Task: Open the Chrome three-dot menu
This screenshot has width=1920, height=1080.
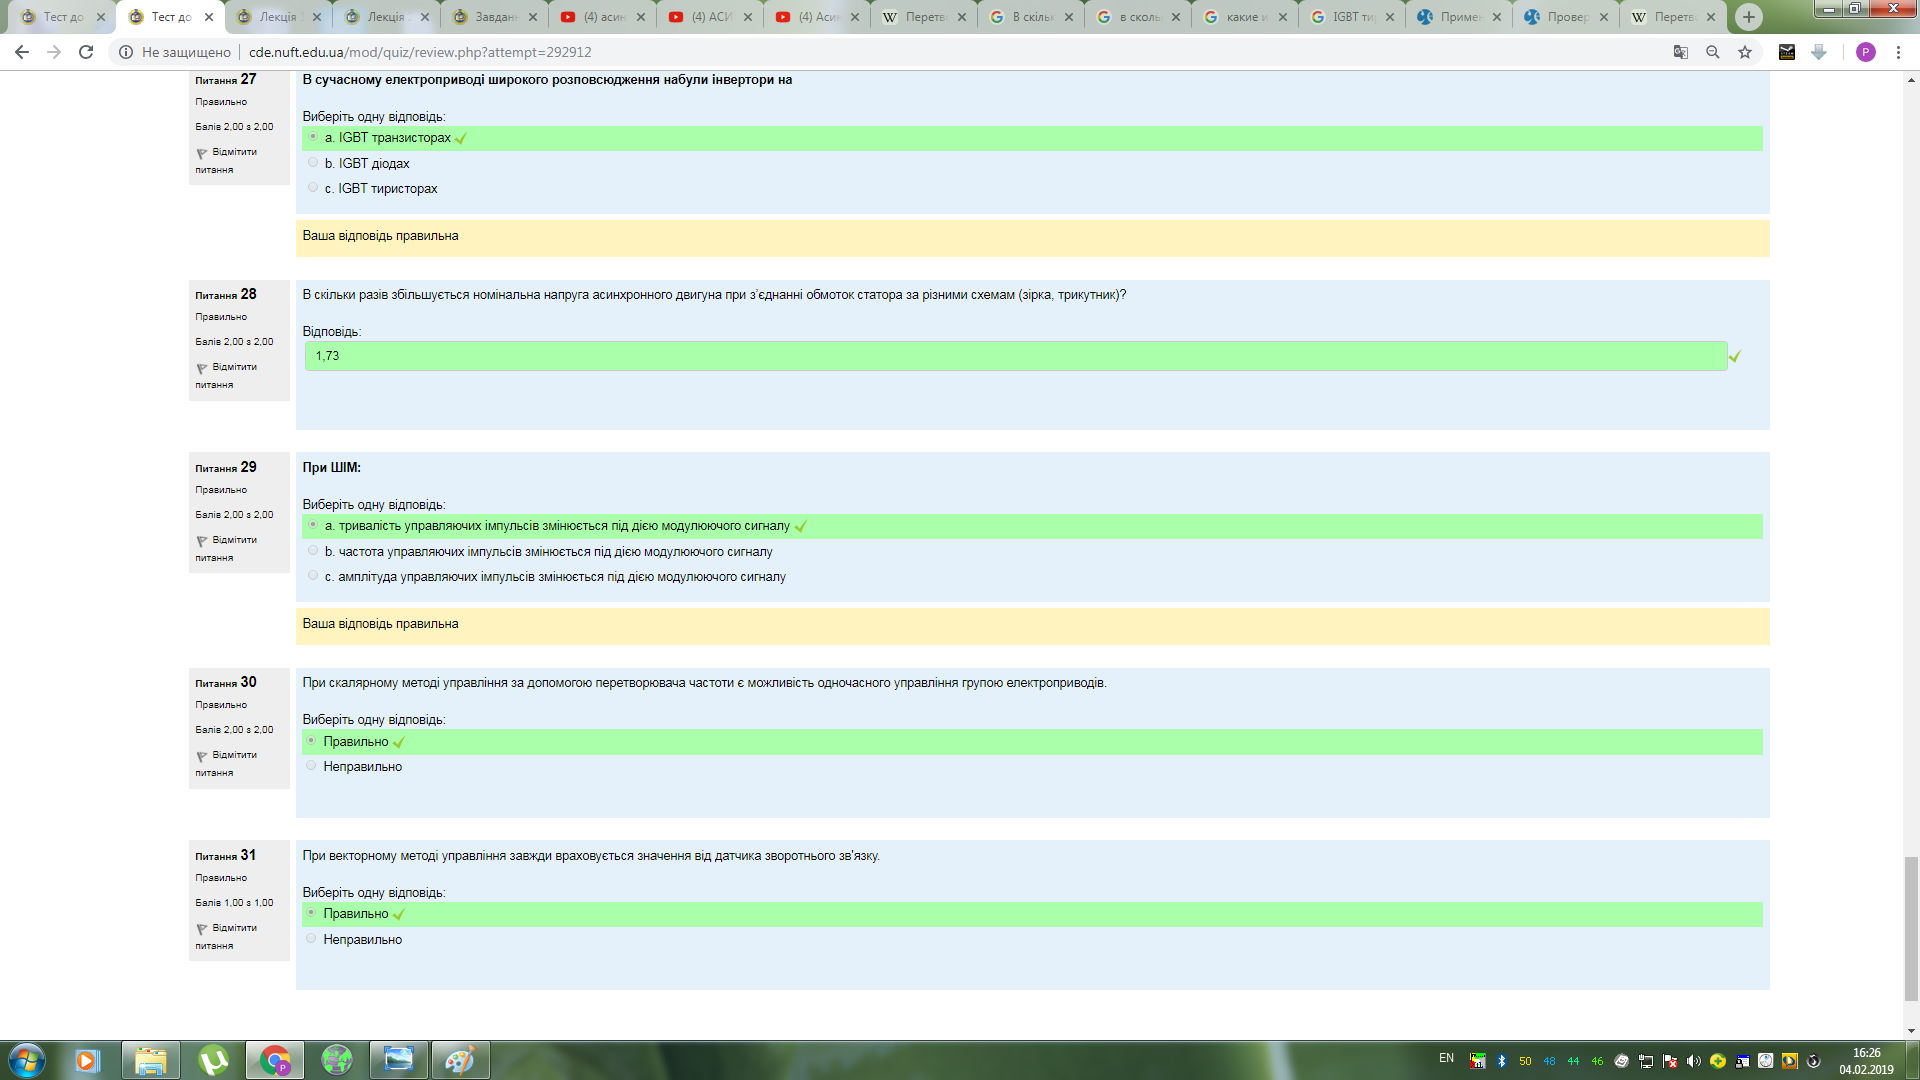Action: tap(1898, 52)
